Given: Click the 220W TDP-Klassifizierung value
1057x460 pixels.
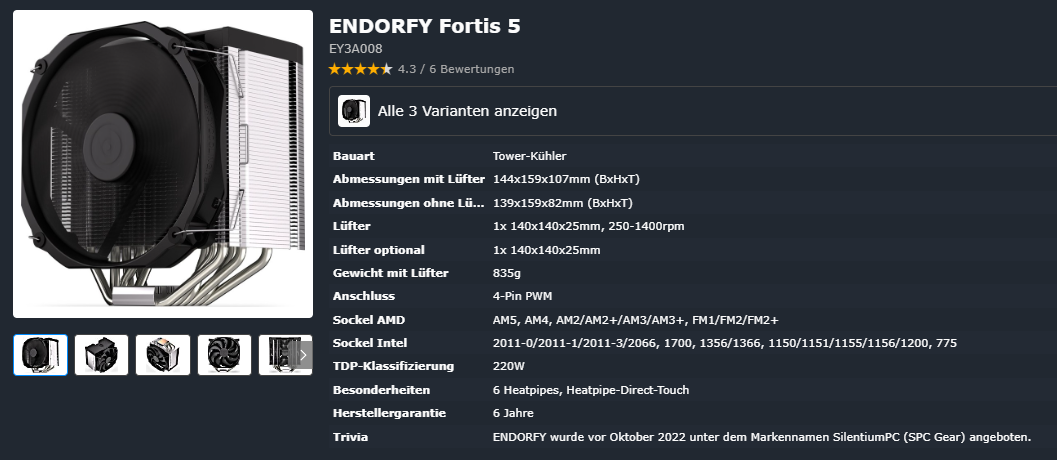Looking at the screenshot, I should coord(509,366).
